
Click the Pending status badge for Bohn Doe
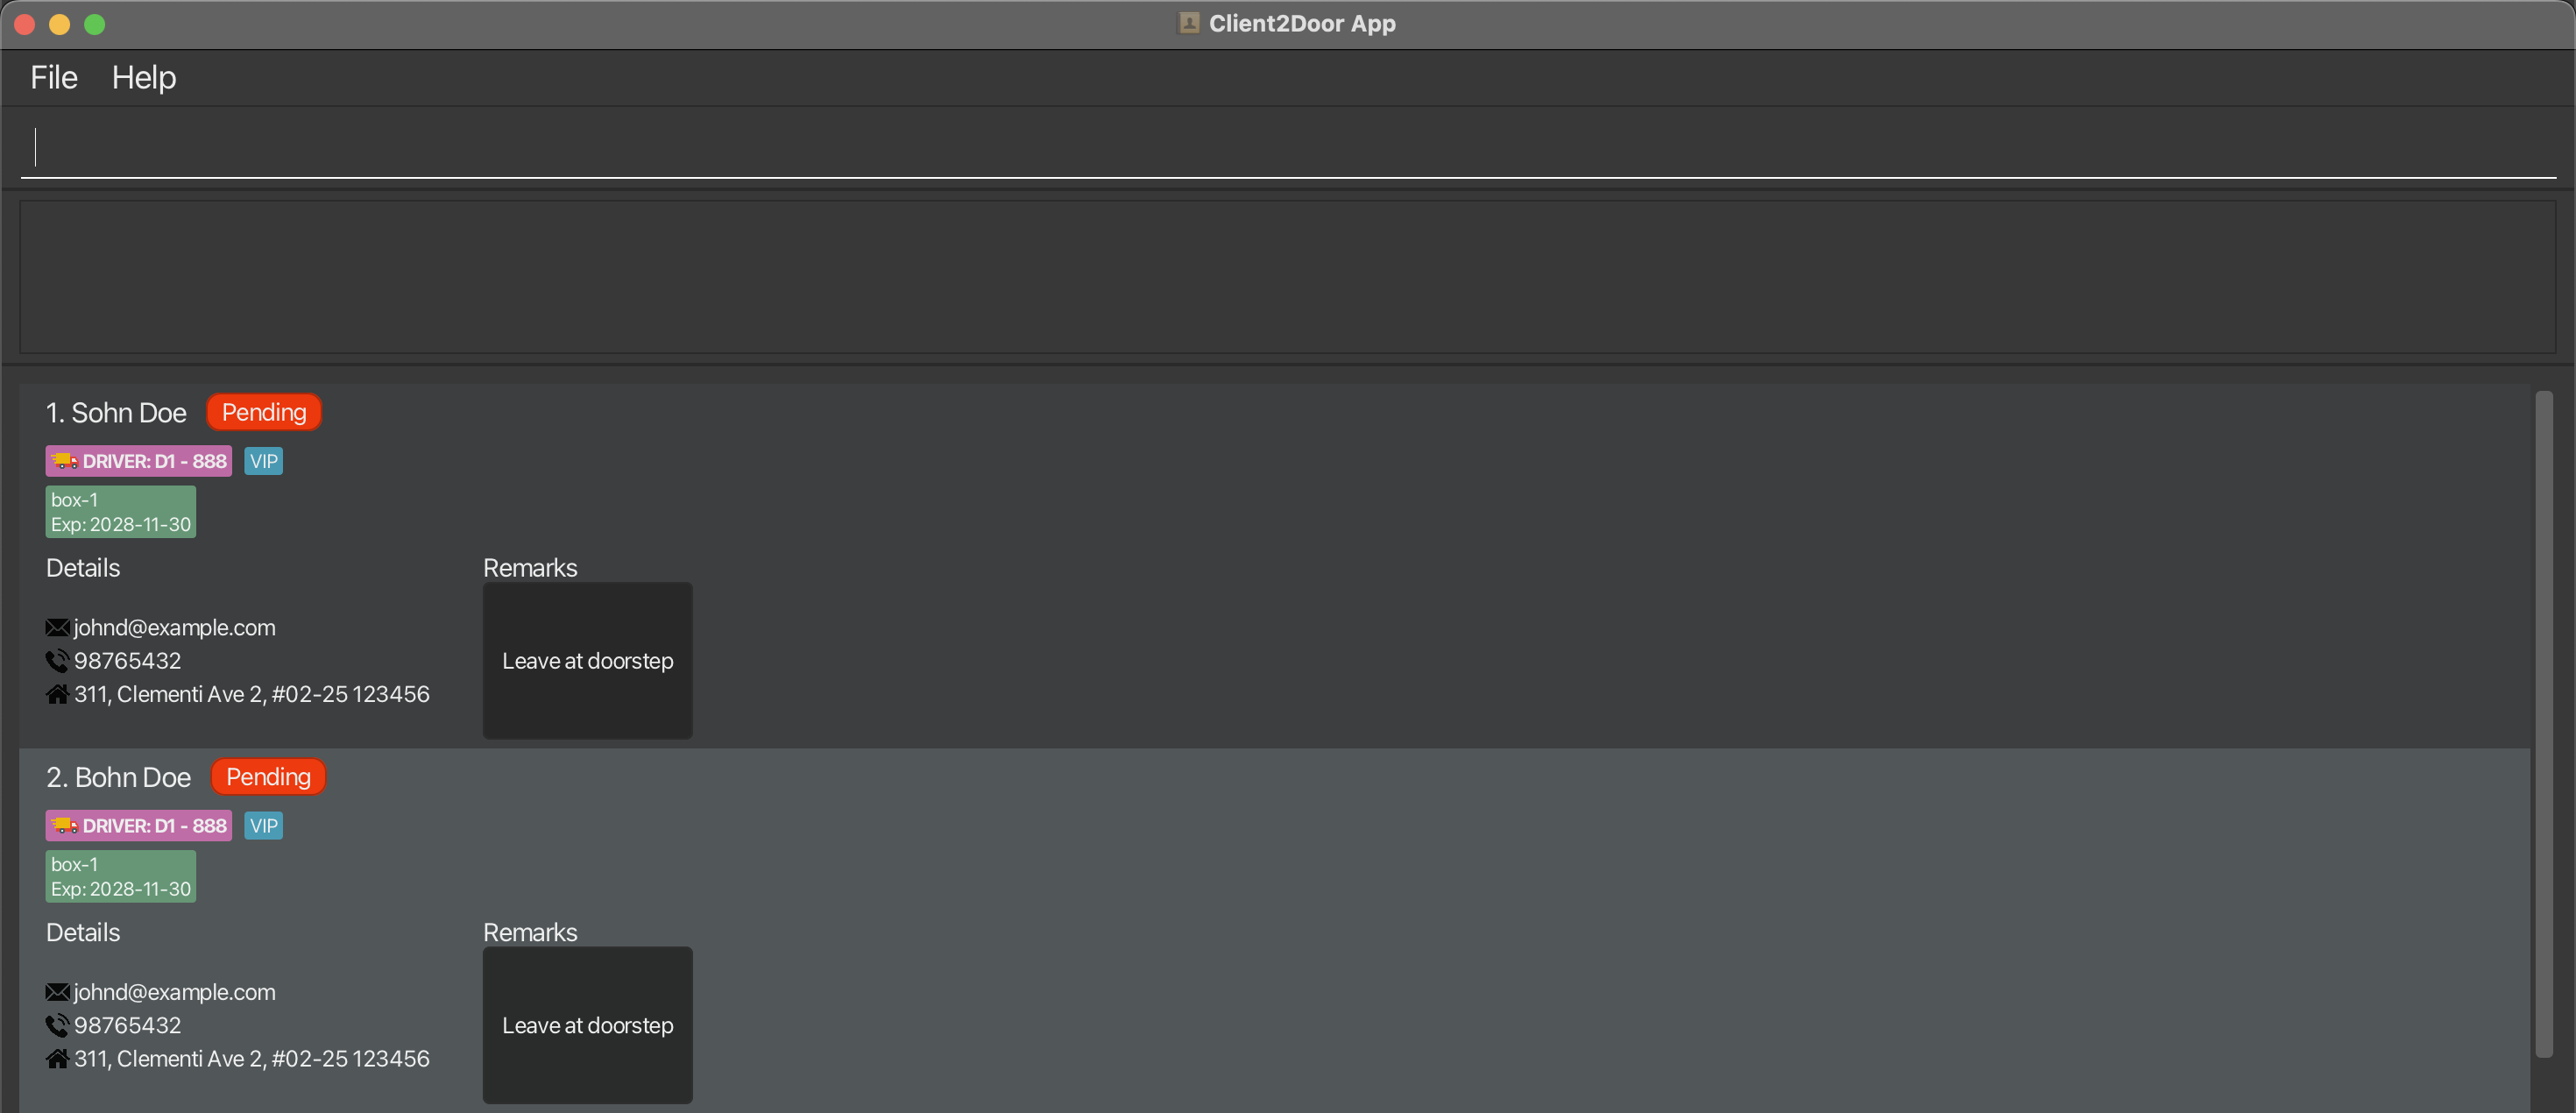268,777
